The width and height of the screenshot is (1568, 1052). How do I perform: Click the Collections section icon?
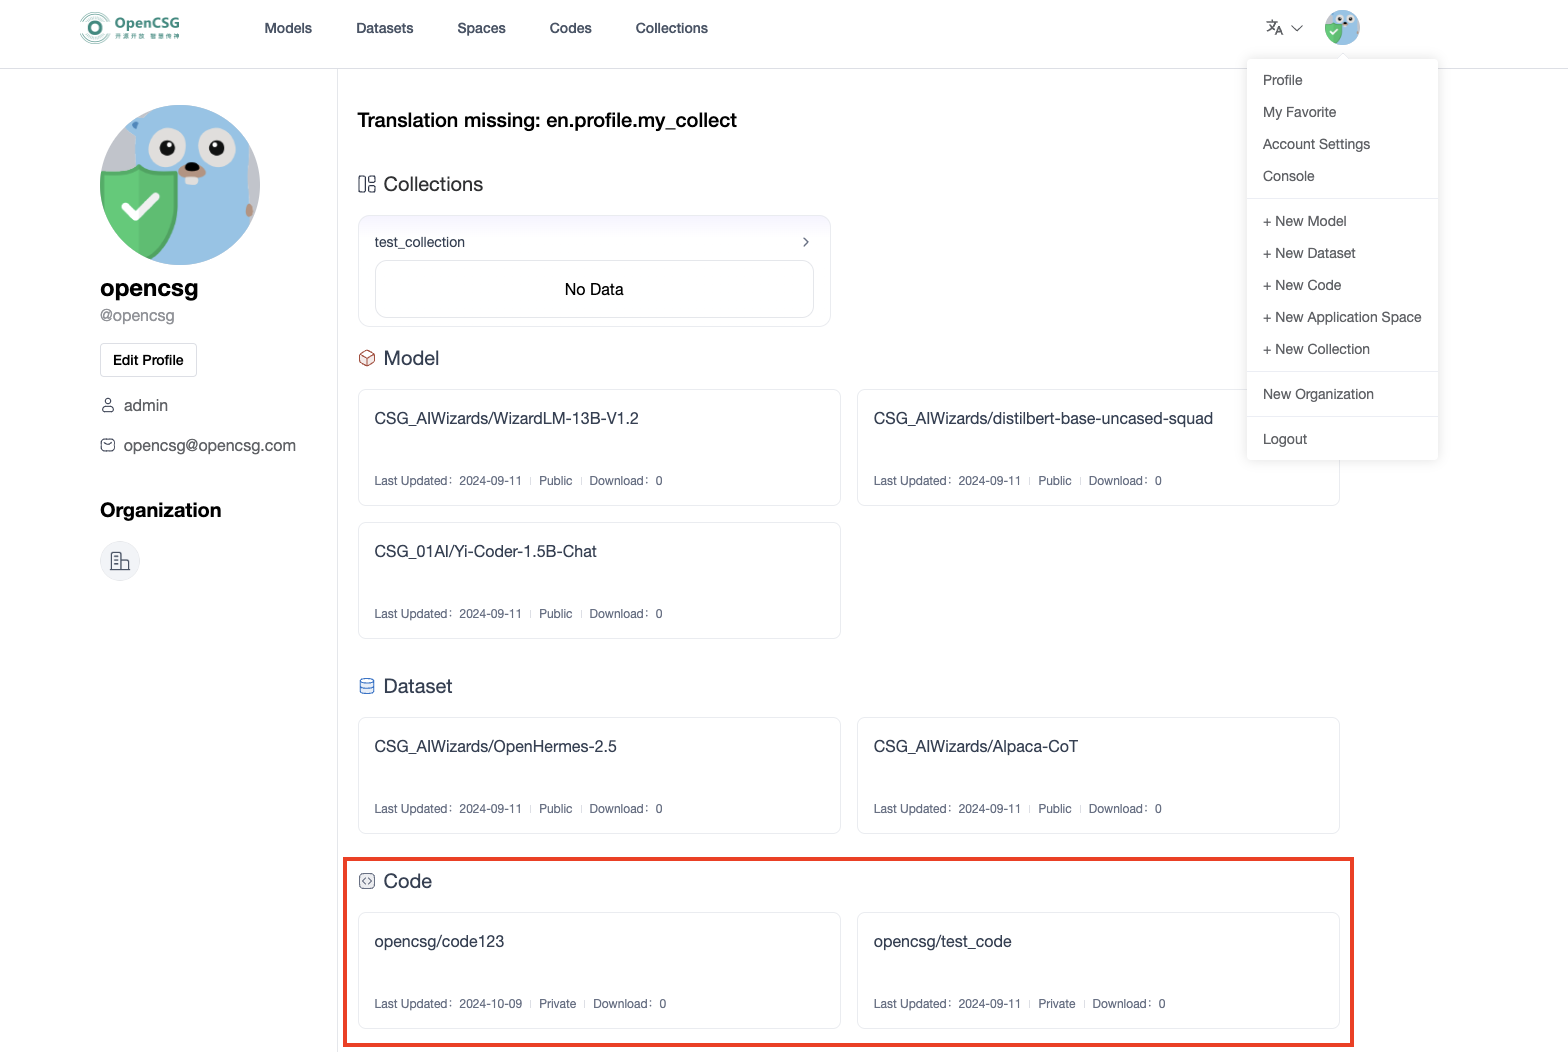[367, 184]
